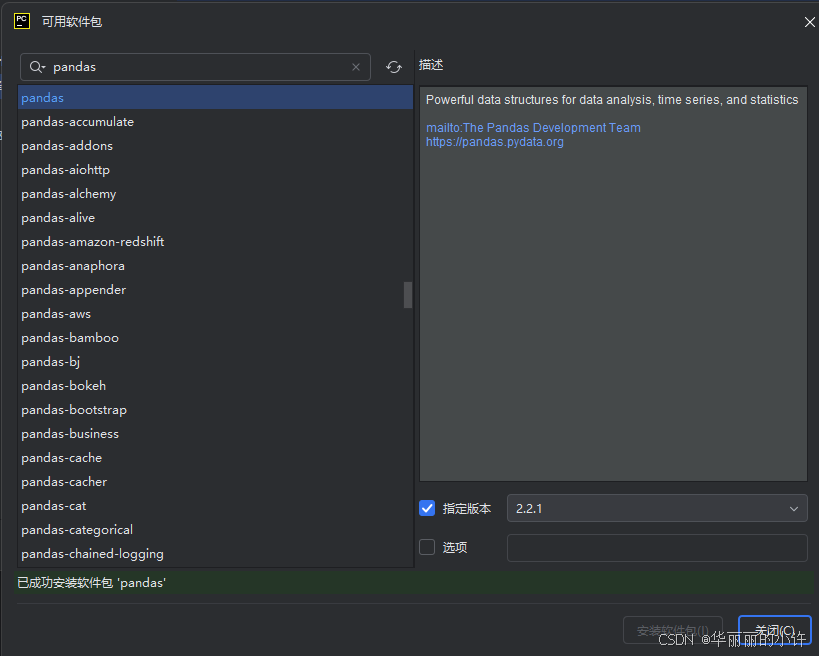The image size is (819, 656).
Task: Click the search magnifier icon
Action: point(37,67)
